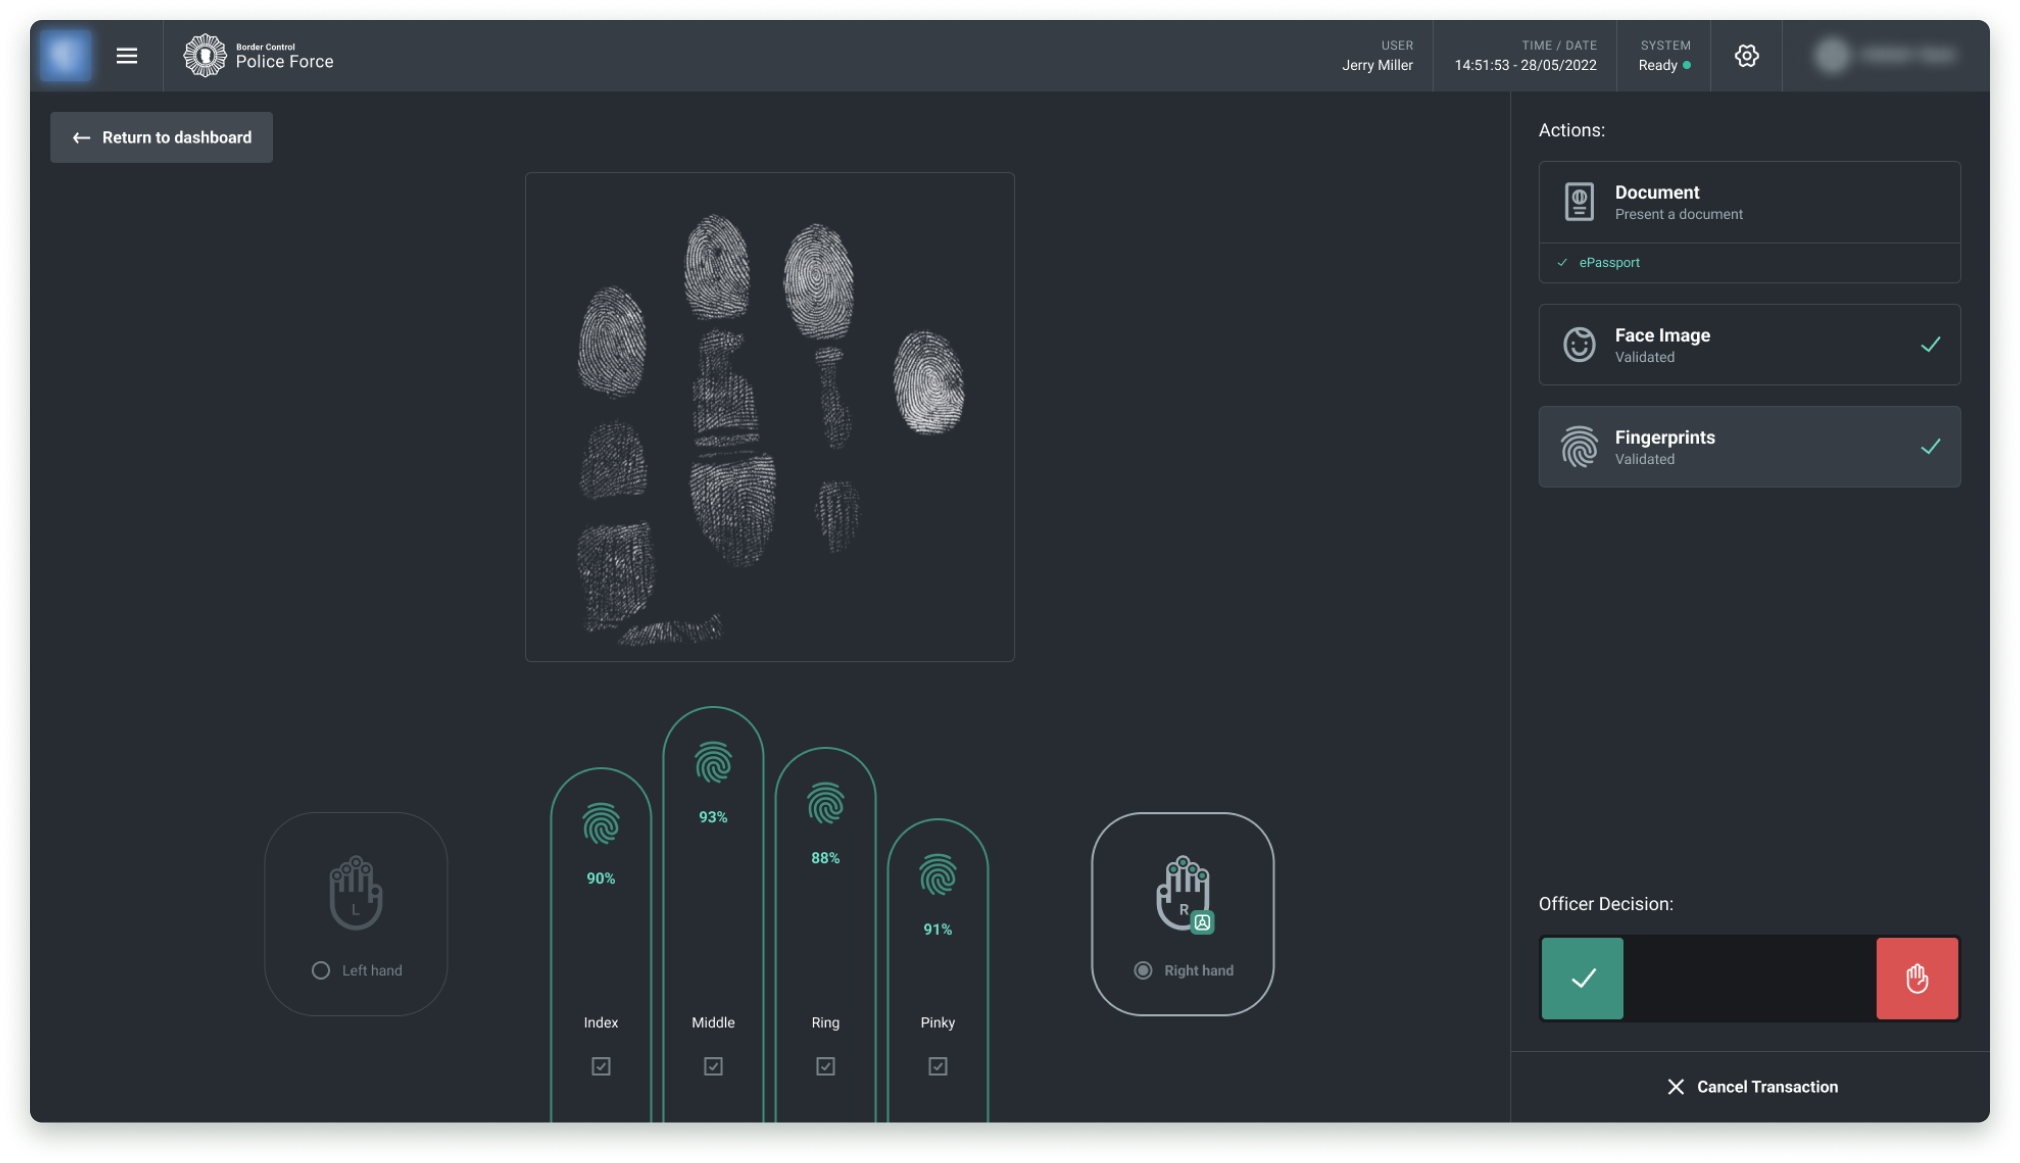Open the Face Image action item
2020x1163 pixels.
tap(1748, 345)
